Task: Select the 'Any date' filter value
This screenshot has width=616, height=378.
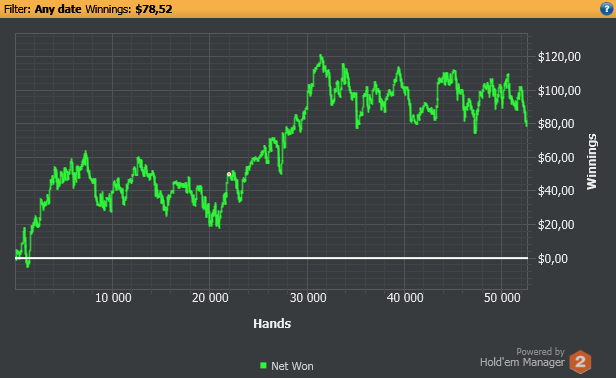Action: click(58, 9)
